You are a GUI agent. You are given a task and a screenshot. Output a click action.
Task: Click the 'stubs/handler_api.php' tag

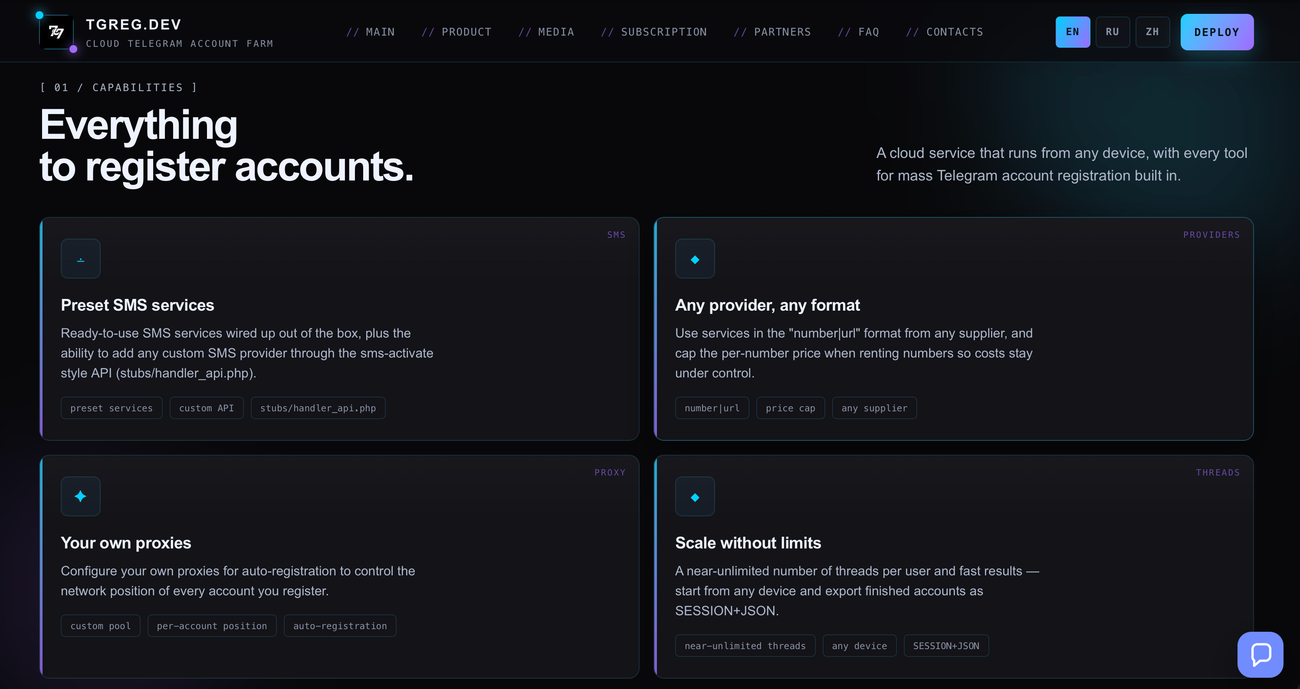(318, 408)
